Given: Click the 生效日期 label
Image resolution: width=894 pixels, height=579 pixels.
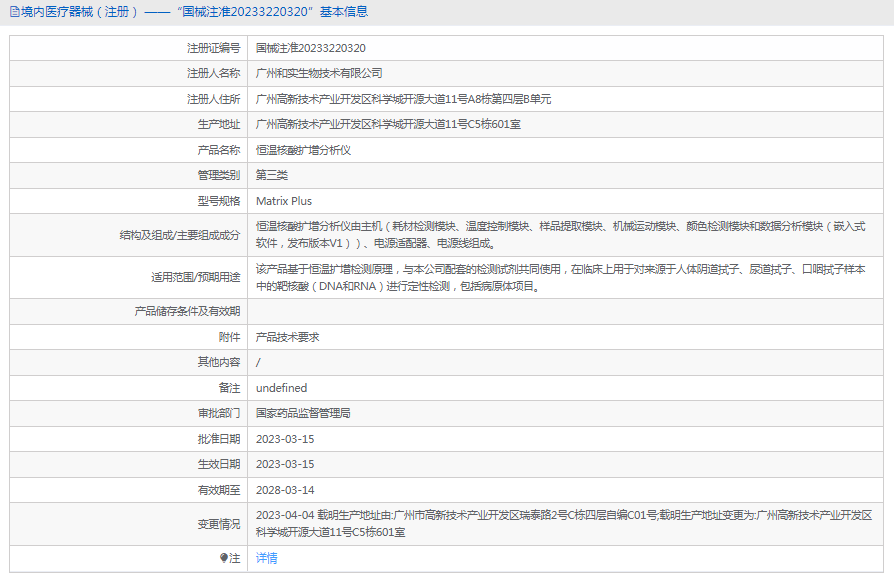Looking at the screenshot, I should point(219,464).
